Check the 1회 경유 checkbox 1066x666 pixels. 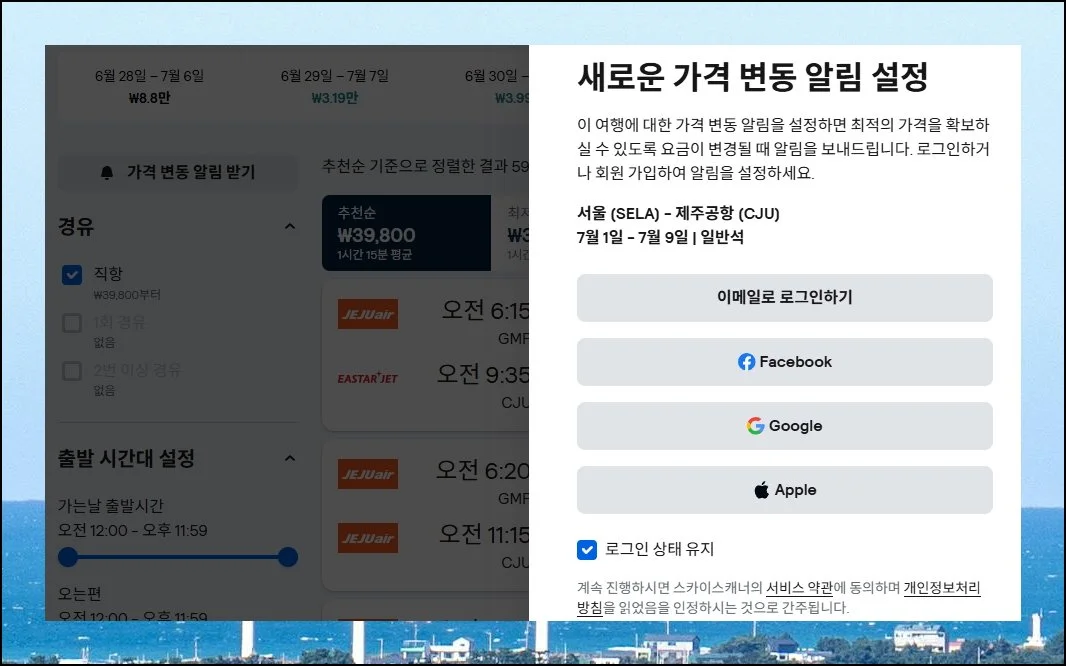(72, 323)
